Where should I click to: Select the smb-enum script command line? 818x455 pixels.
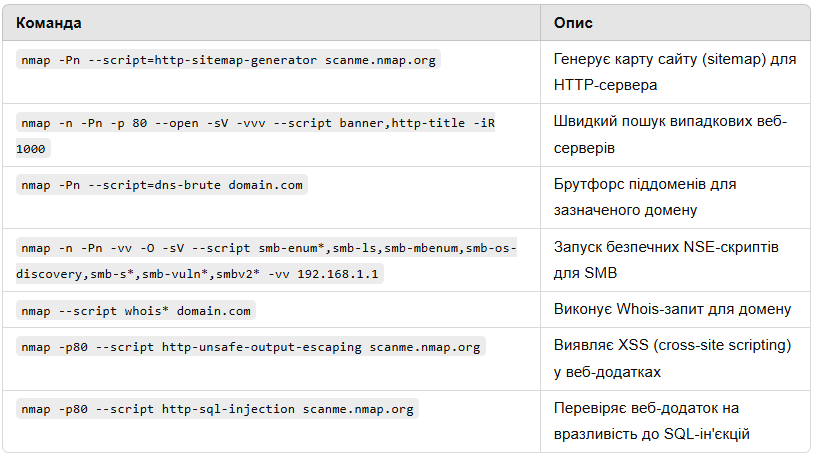(x=266, y=248)
